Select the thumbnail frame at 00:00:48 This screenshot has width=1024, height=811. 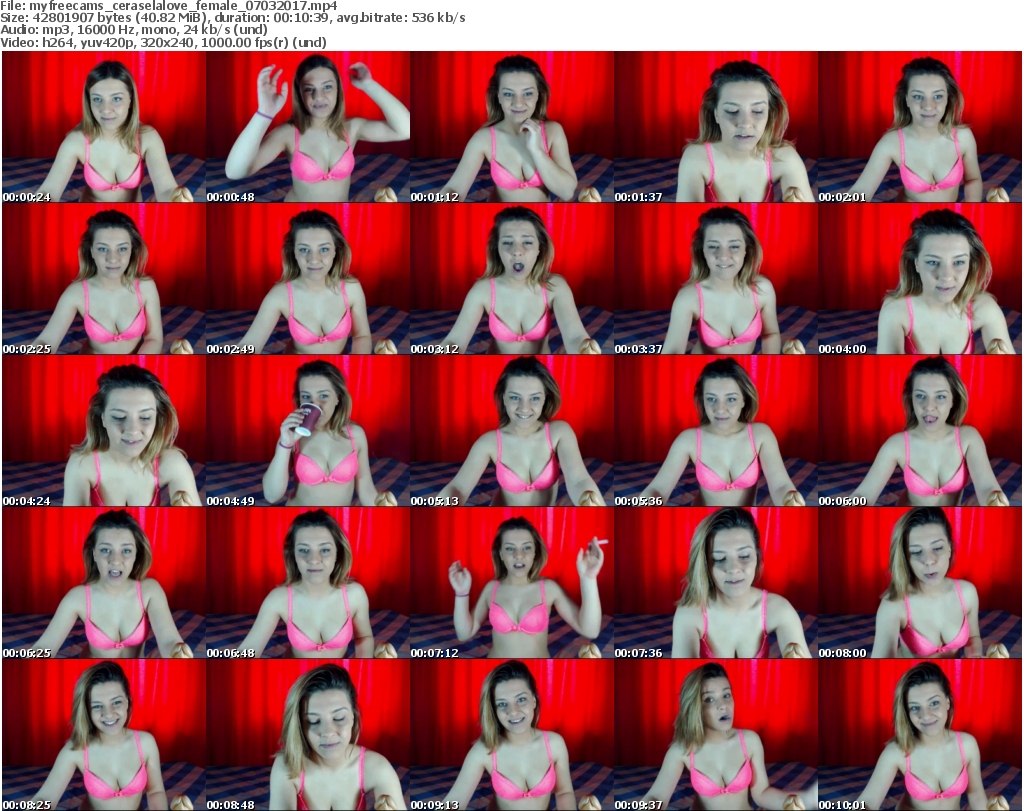pos(308,127)
